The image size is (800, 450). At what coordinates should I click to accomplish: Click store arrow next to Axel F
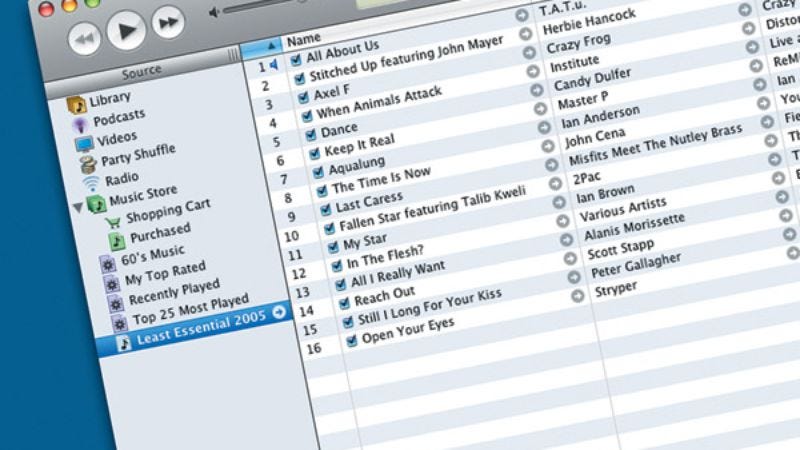click(529, 53)
